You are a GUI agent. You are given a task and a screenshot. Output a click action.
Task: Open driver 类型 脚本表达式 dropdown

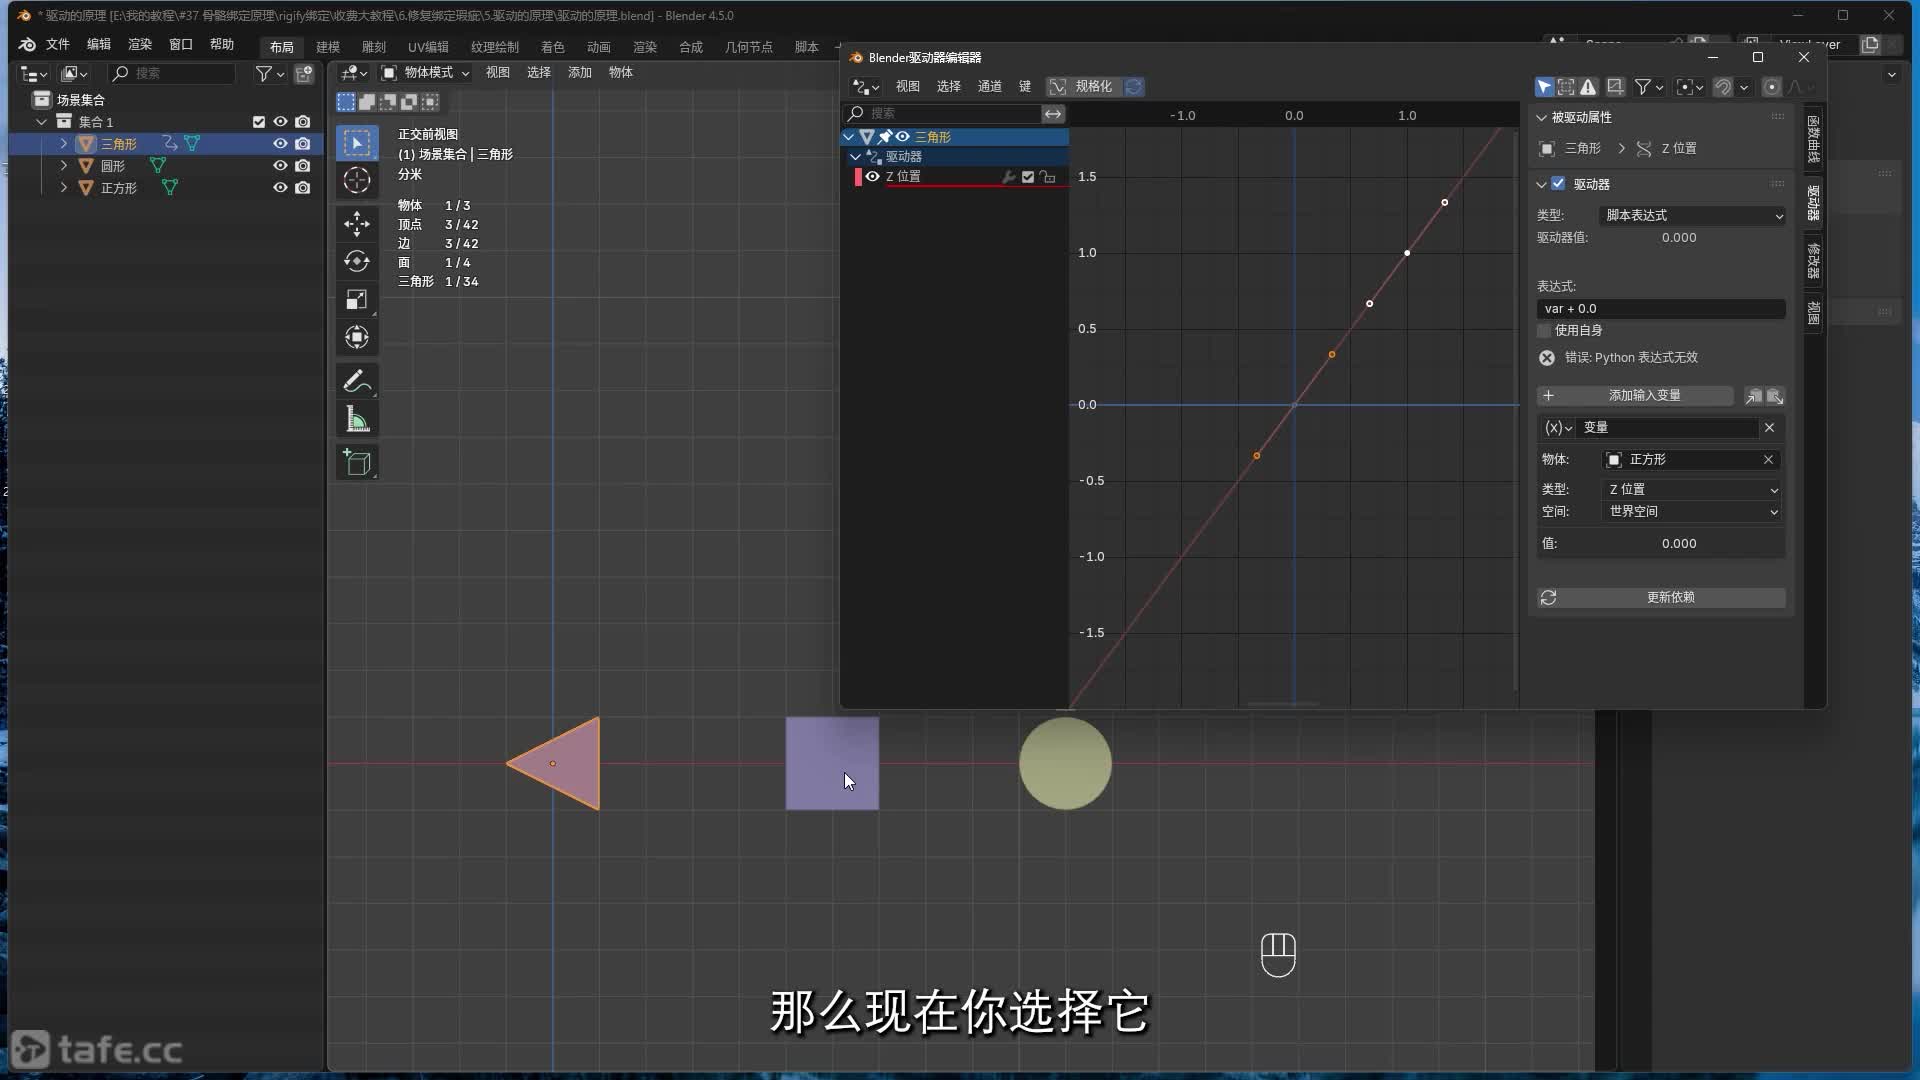pos(1694,216)
